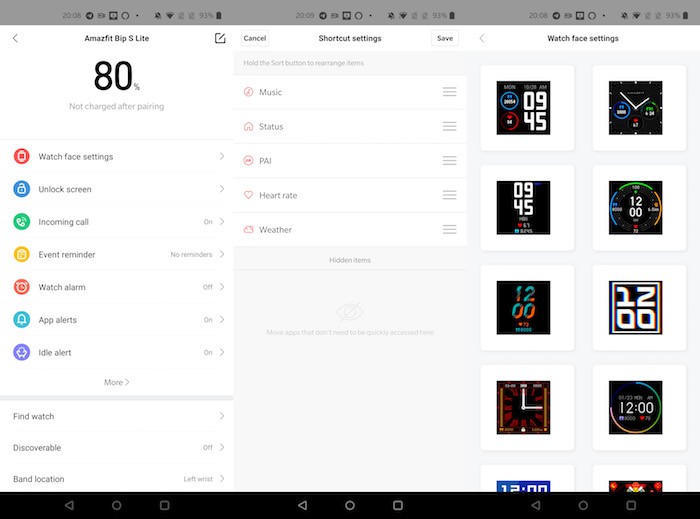
Task: Go back from the Amazfit Bip S Lite screen
Action: (16, 38)
